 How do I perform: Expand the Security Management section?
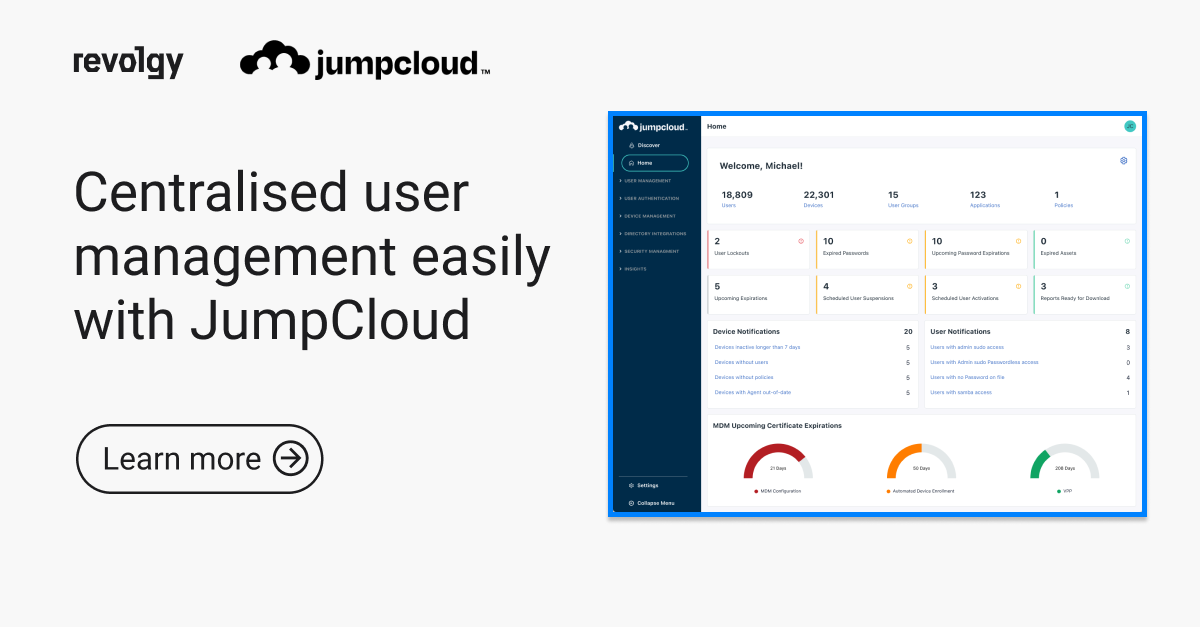pos(650,251)
